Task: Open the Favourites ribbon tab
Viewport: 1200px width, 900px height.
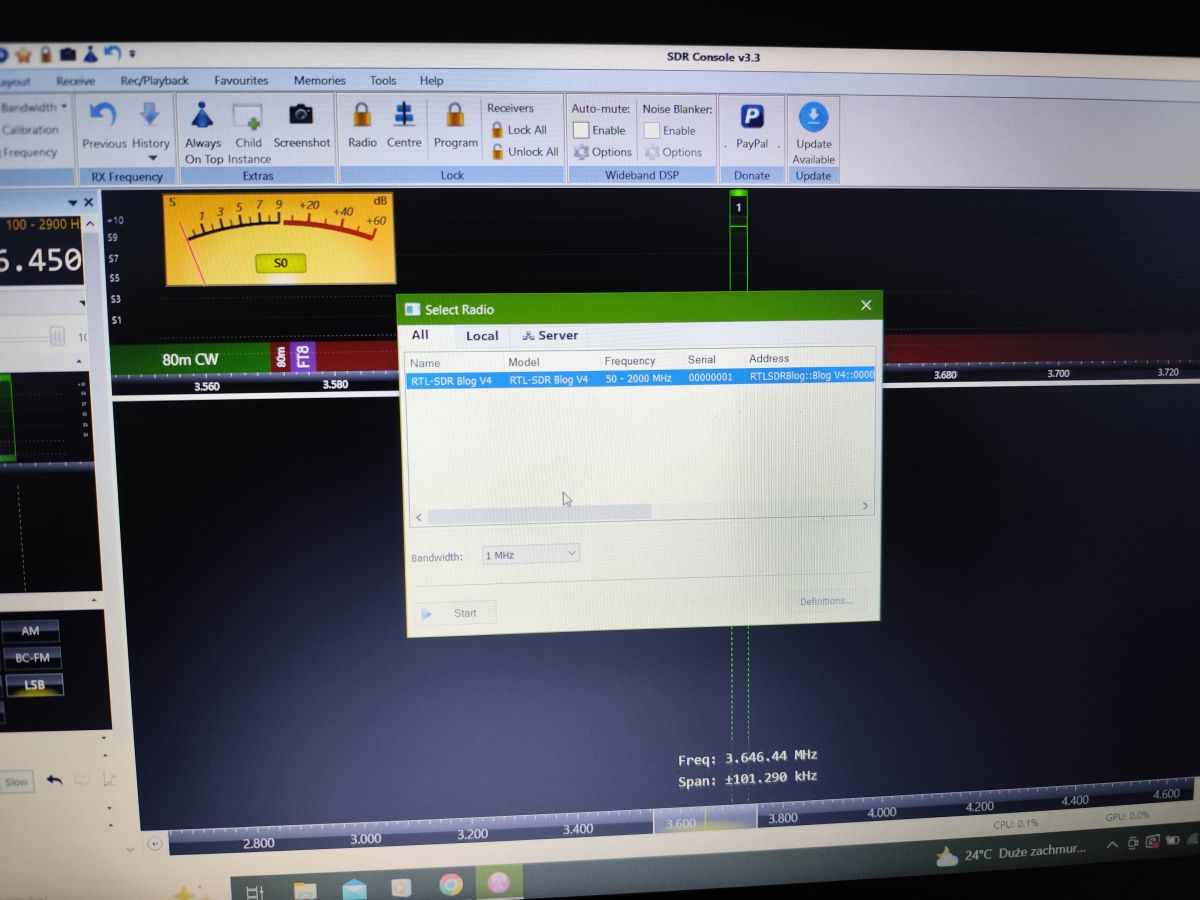Action: coord(241,81)
